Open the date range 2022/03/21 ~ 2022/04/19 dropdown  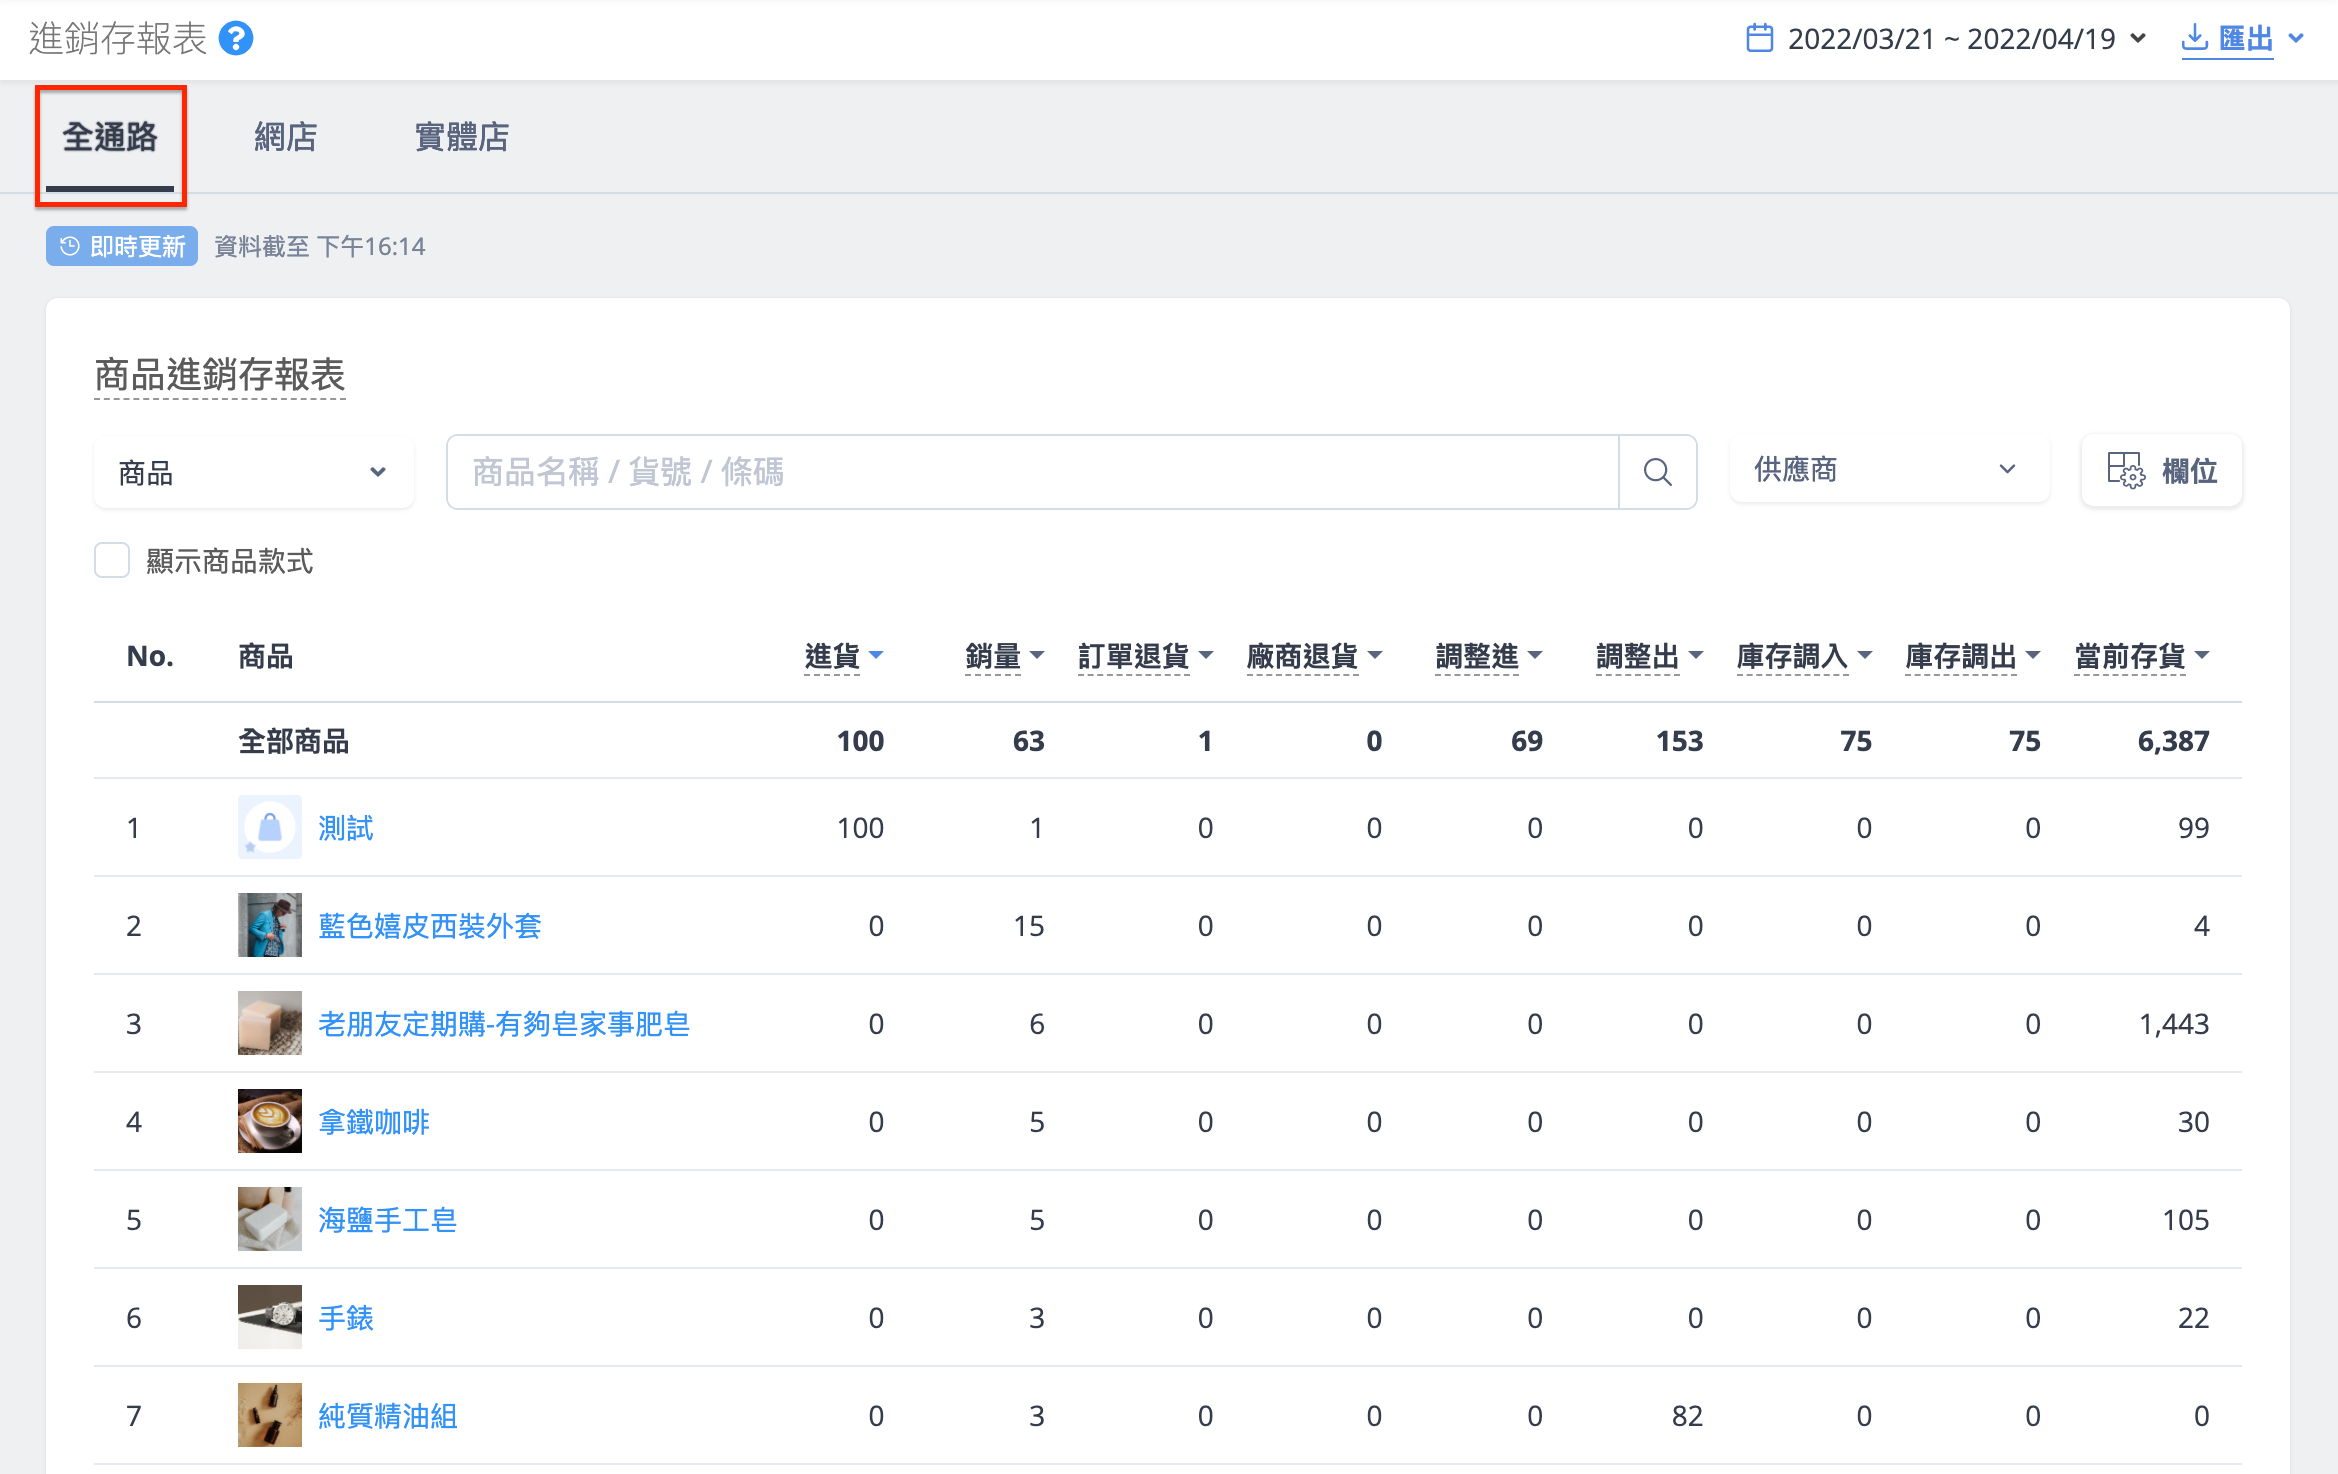[1946, 38]
